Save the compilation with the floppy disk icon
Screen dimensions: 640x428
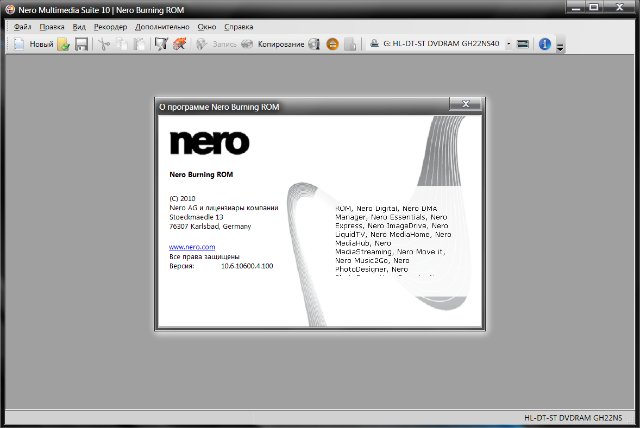[x=81, y=44]
